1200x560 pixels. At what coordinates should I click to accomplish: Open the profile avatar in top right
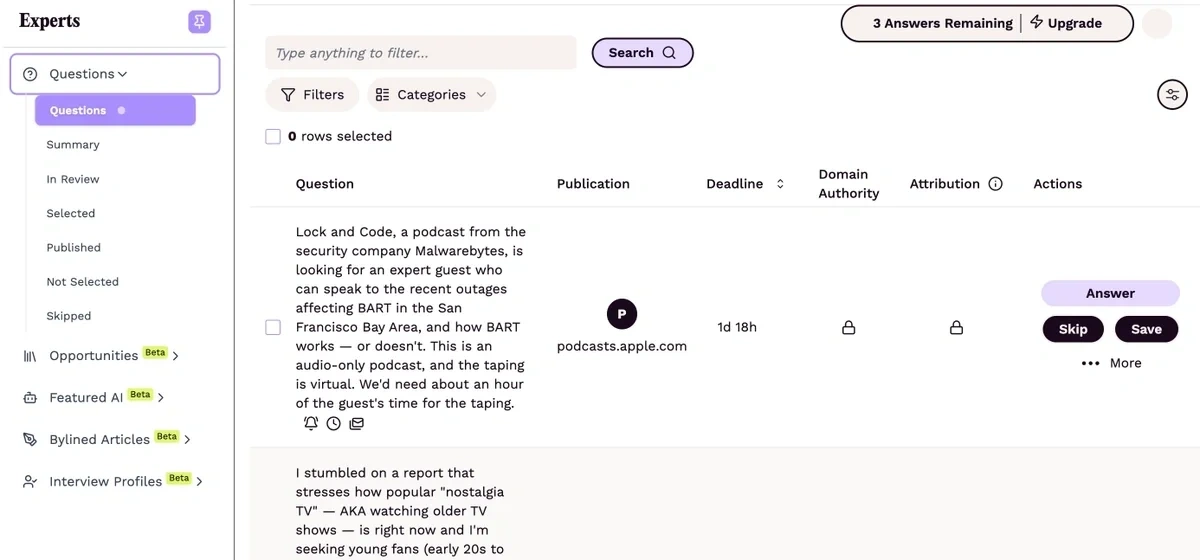pos(1157,24)
